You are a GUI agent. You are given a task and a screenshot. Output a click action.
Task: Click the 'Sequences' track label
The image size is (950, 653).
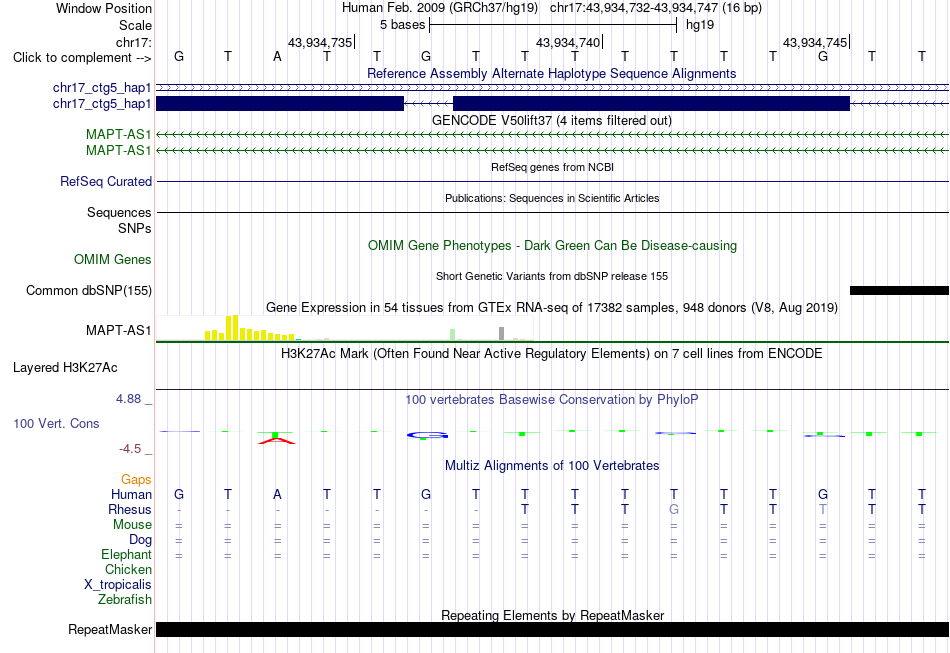(119, 212)
